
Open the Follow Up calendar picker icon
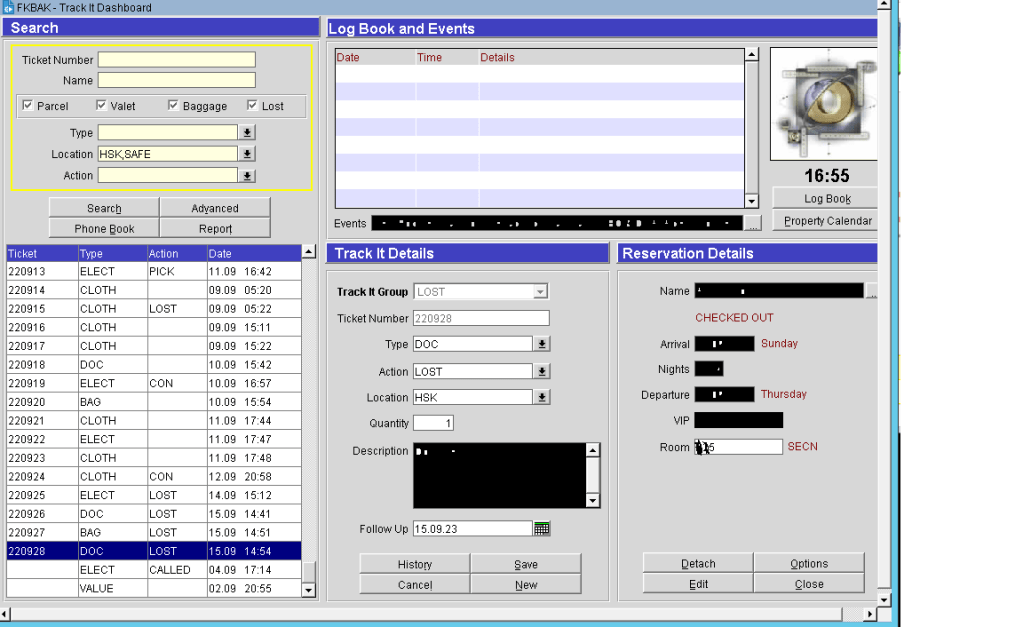542,529
